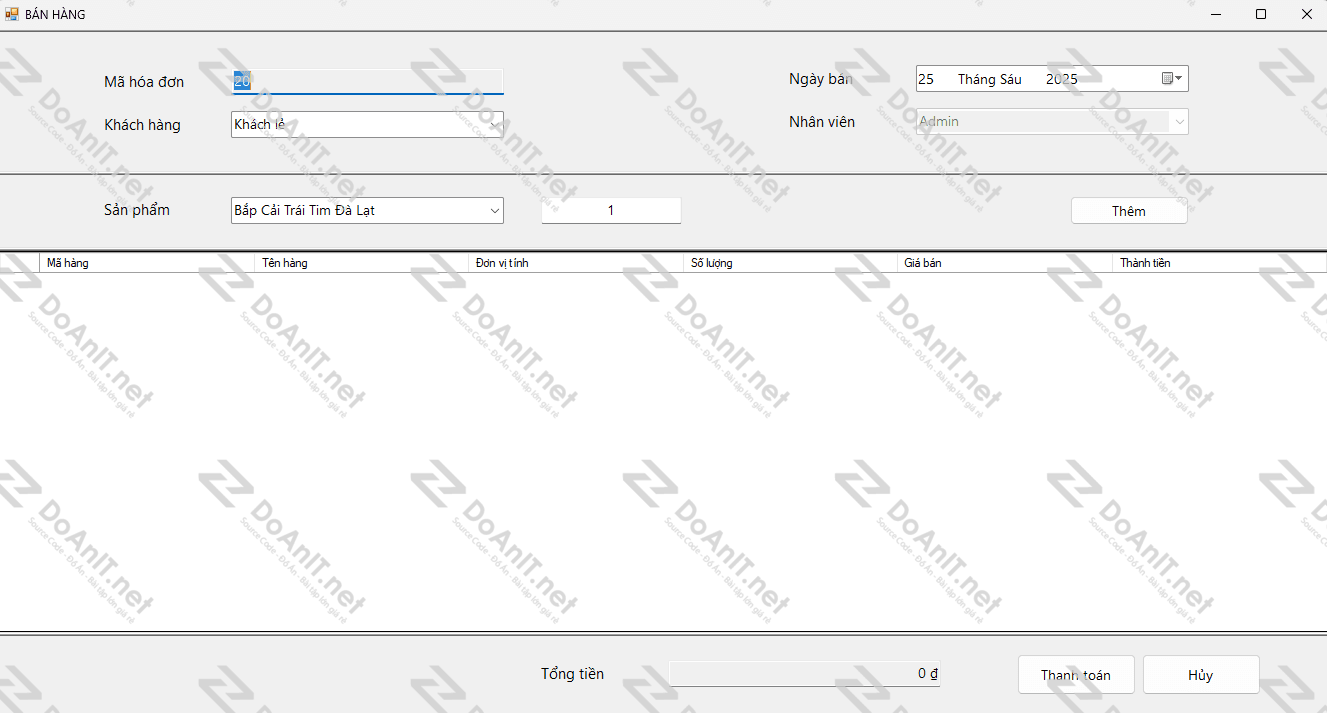1327x713 pixels.
Task: Click the Tổng tiền total field
Action: point(805,674)
